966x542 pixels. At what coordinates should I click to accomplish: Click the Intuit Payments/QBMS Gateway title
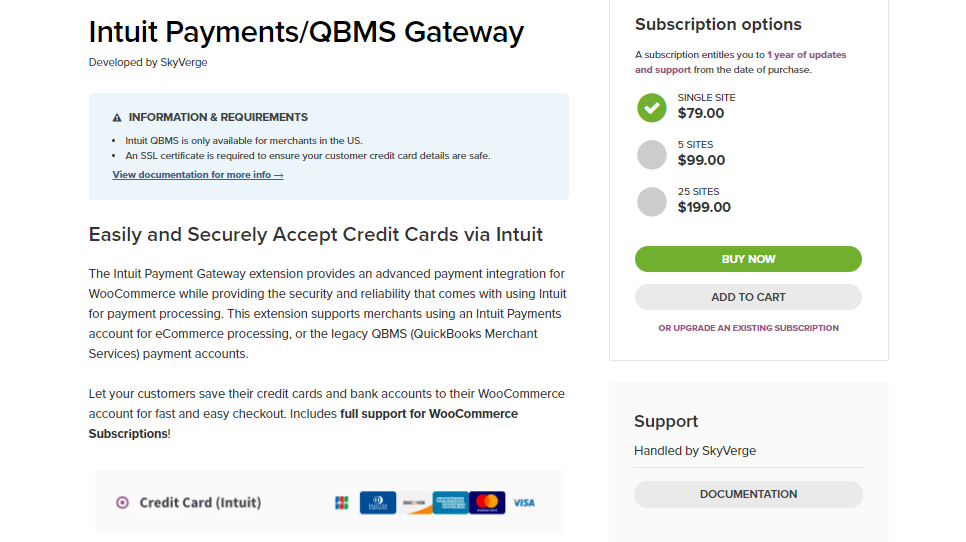pyautogui.click(x=306, y=32)
